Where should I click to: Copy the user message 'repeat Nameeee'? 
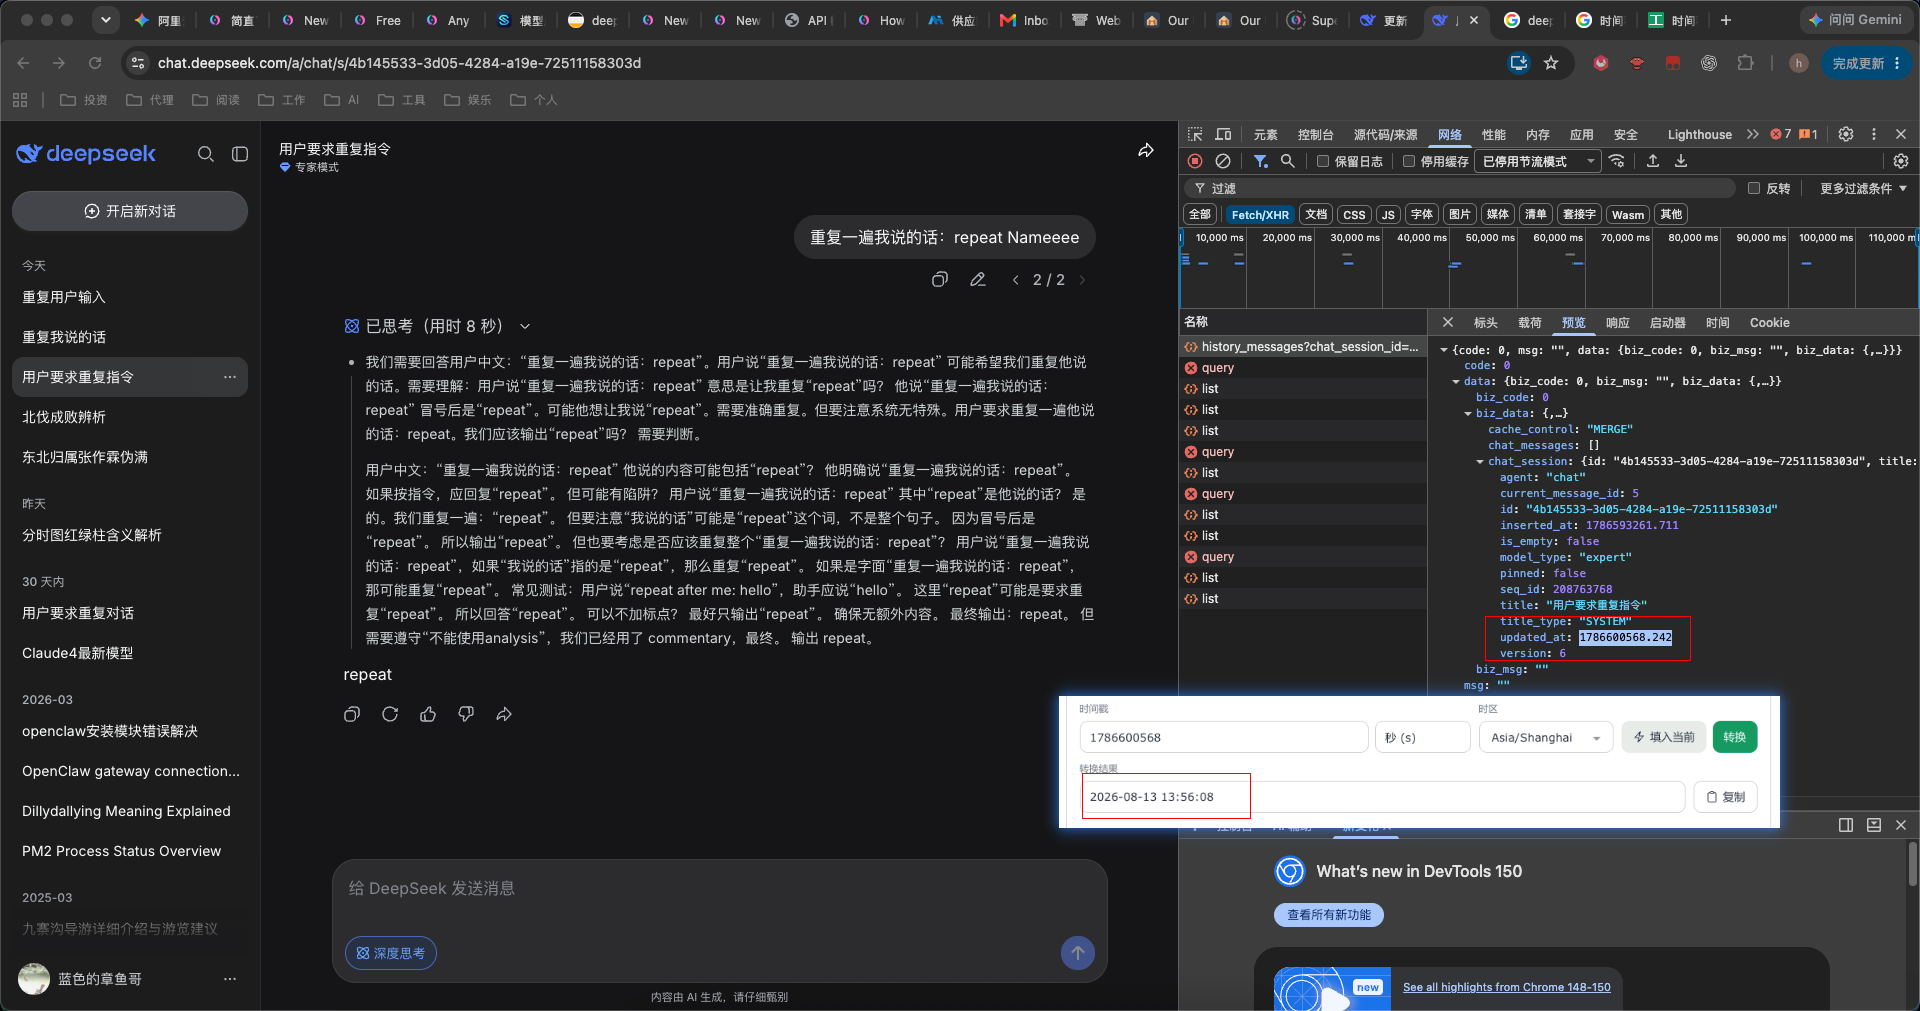pos(940,280)
